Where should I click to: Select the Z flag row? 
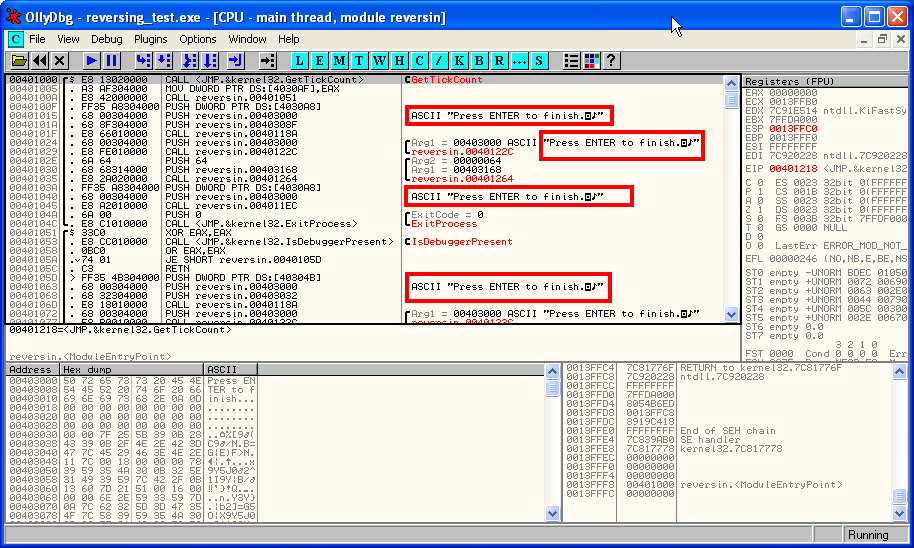click(x=825, y=209)
